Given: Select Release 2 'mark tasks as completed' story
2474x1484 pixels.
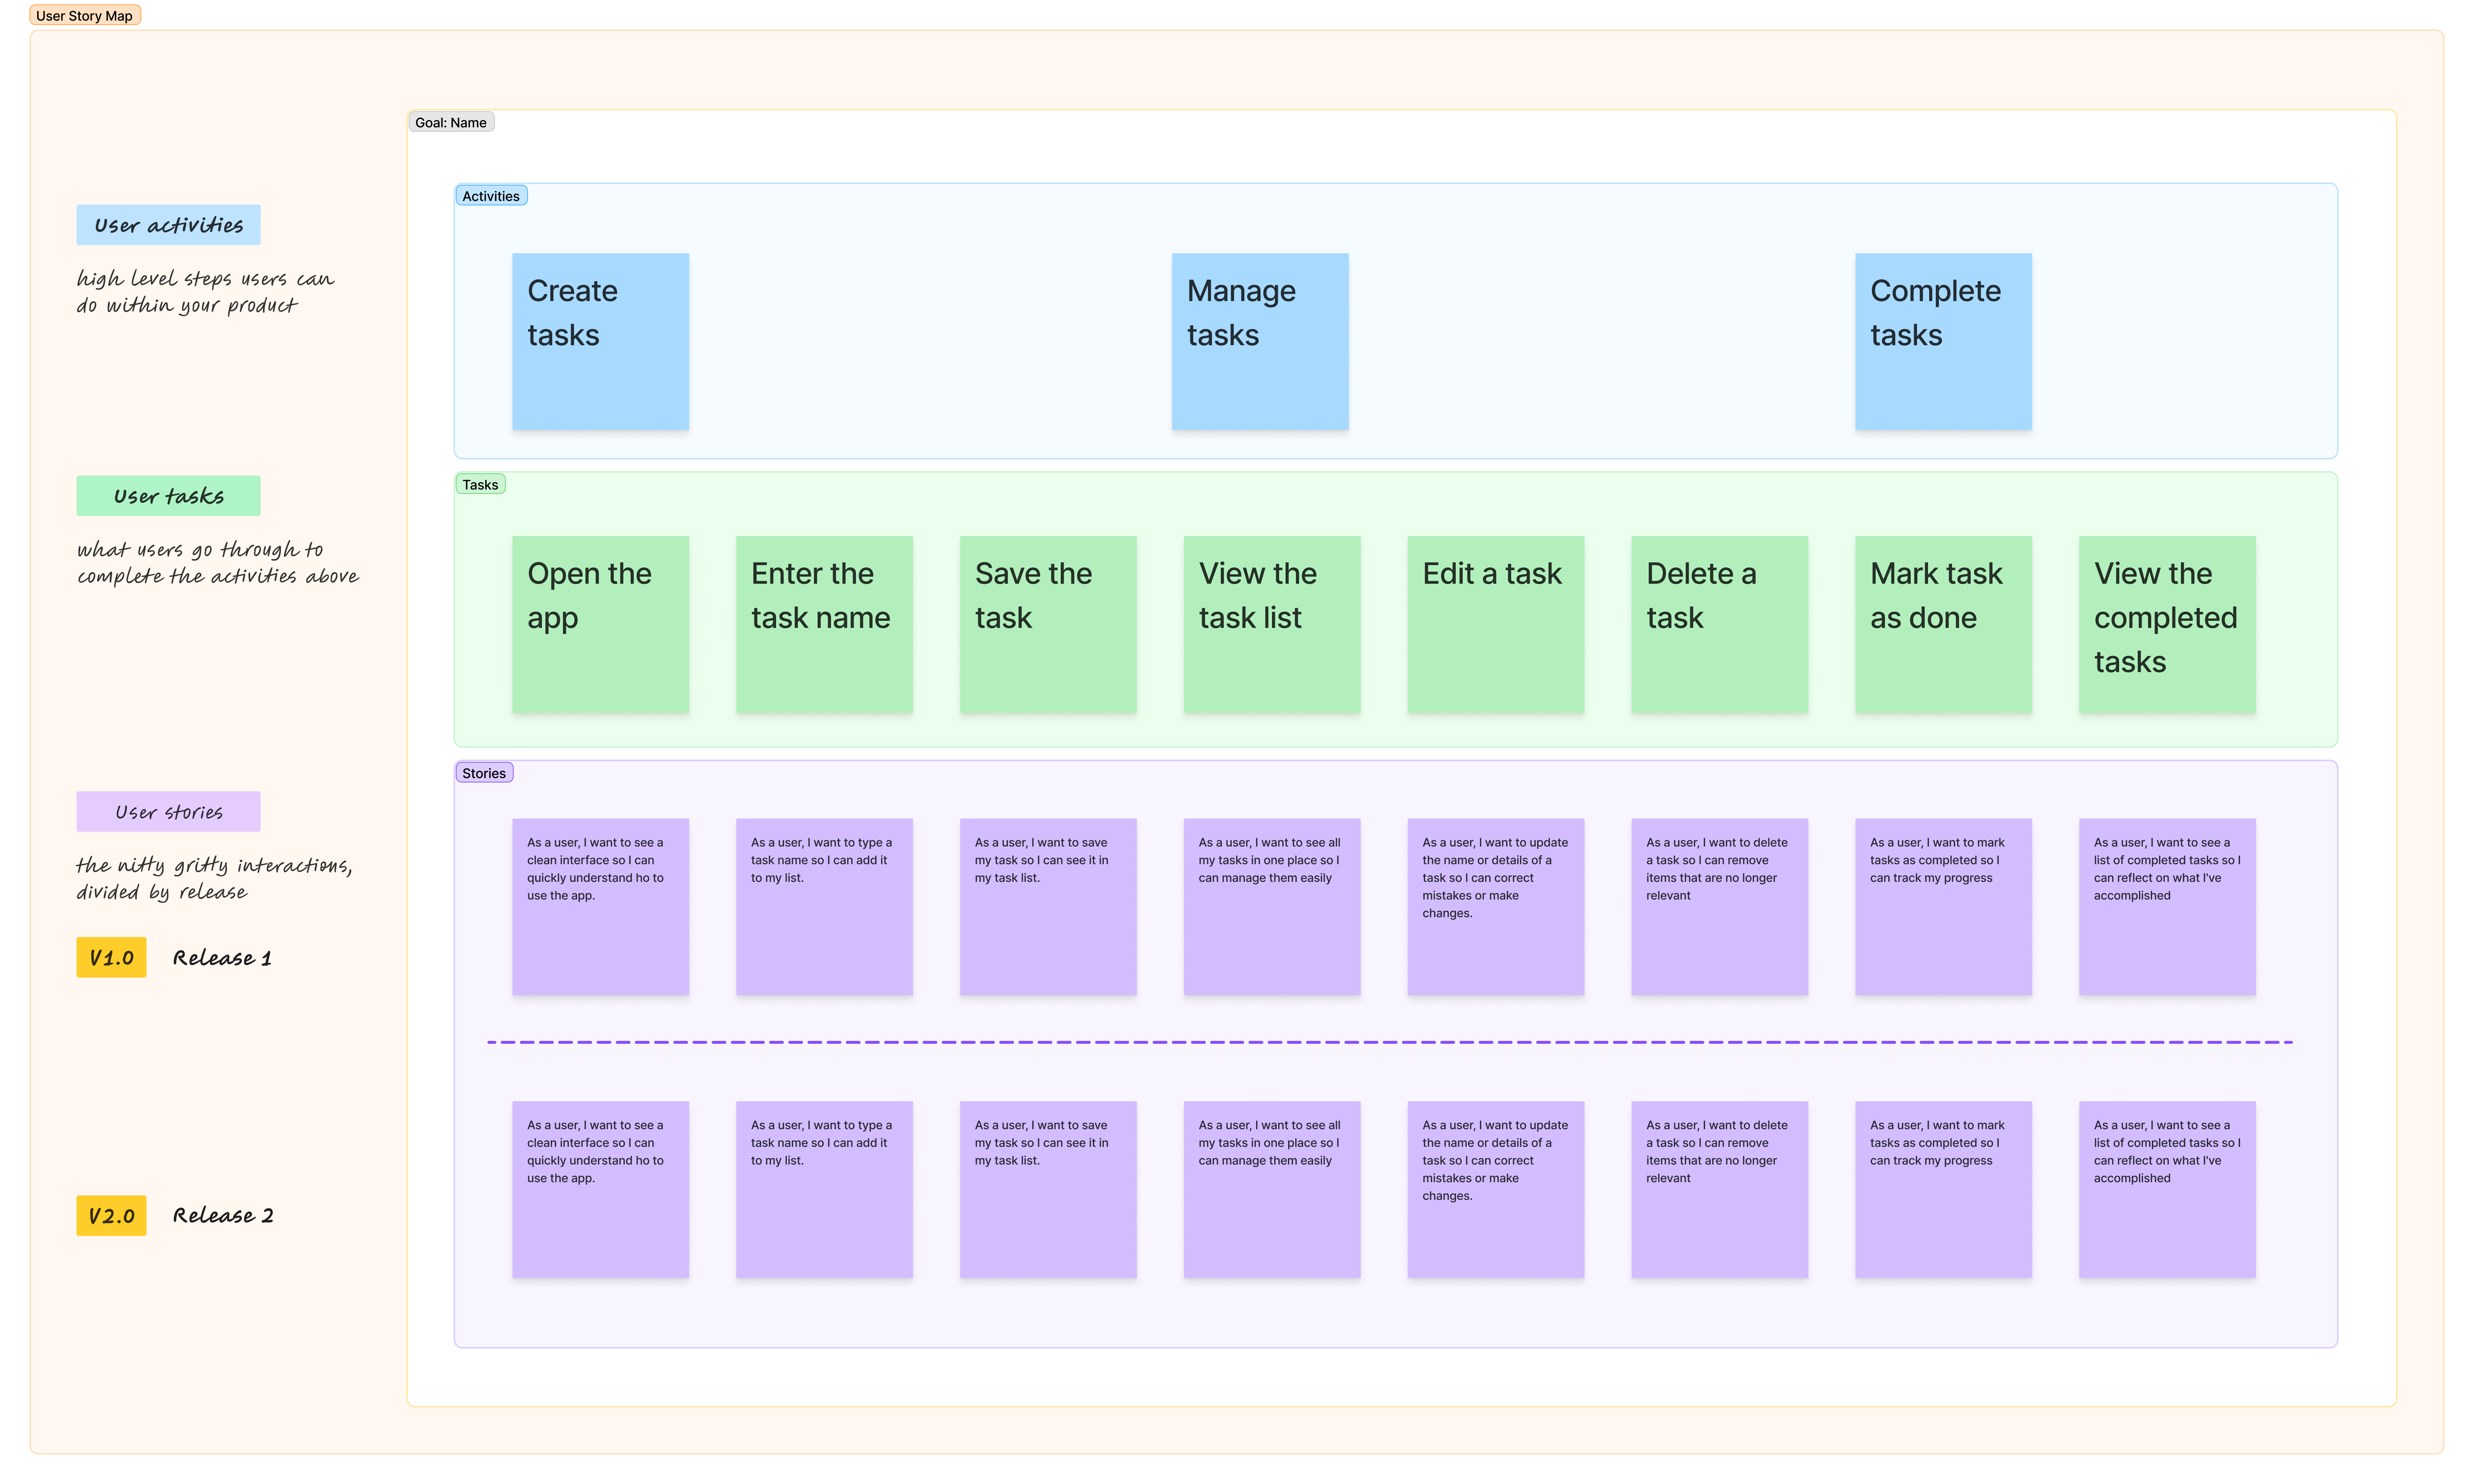Looking at the screenshot, I should 1943,1190.
